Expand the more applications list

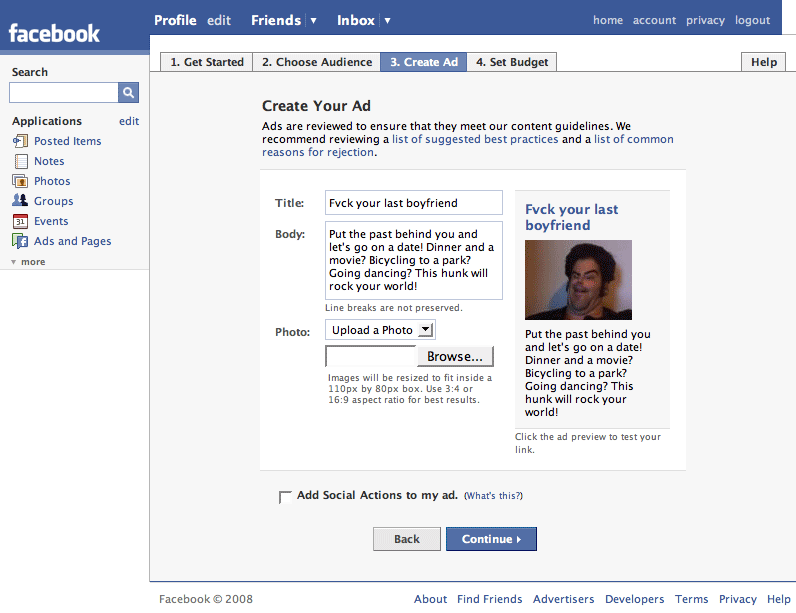coord(28,262)
